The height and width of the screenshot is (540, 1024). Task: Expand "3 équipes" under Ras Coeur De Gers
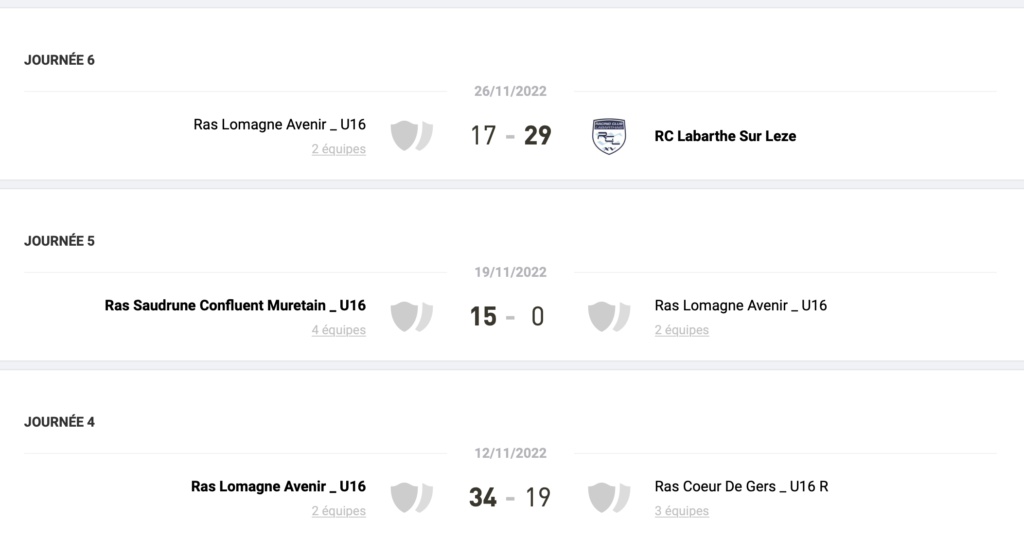[x=682, y=511]
